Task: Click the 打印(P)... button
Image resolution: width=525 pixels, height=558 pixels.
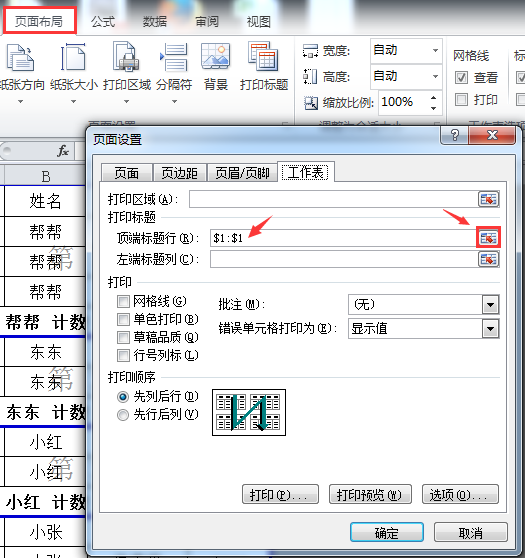Action: (280, 494)
